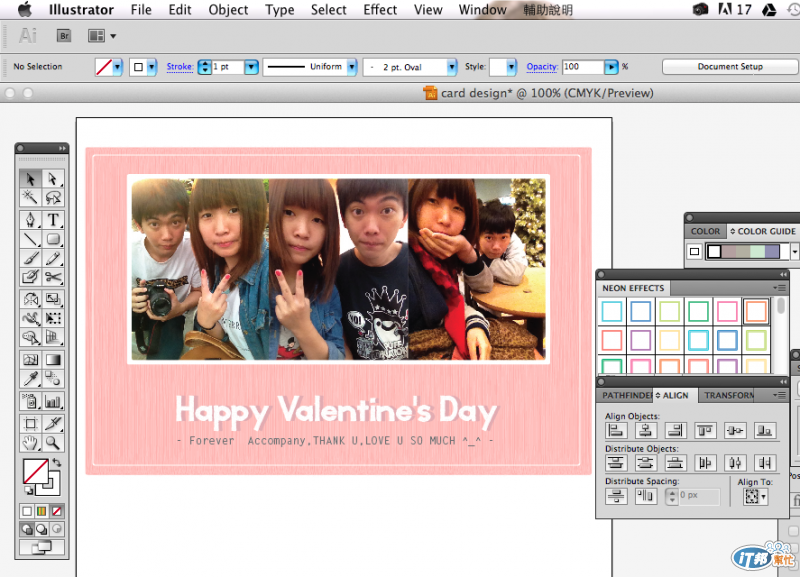Click the Document Setup button
Image resolution: width=800 pixels, height=577 pixels.
[x=729, y=67]
